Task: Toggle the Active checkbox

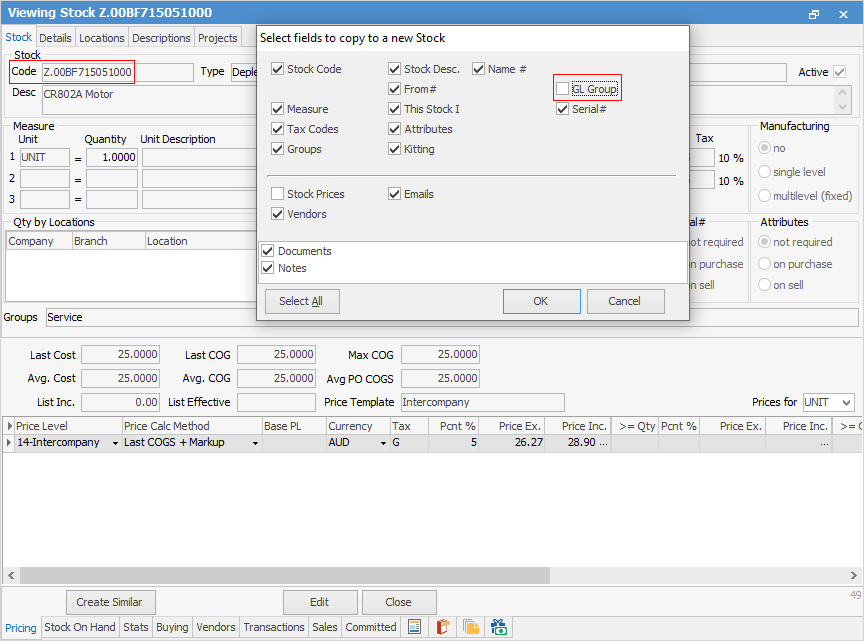Action: [839, 72]
